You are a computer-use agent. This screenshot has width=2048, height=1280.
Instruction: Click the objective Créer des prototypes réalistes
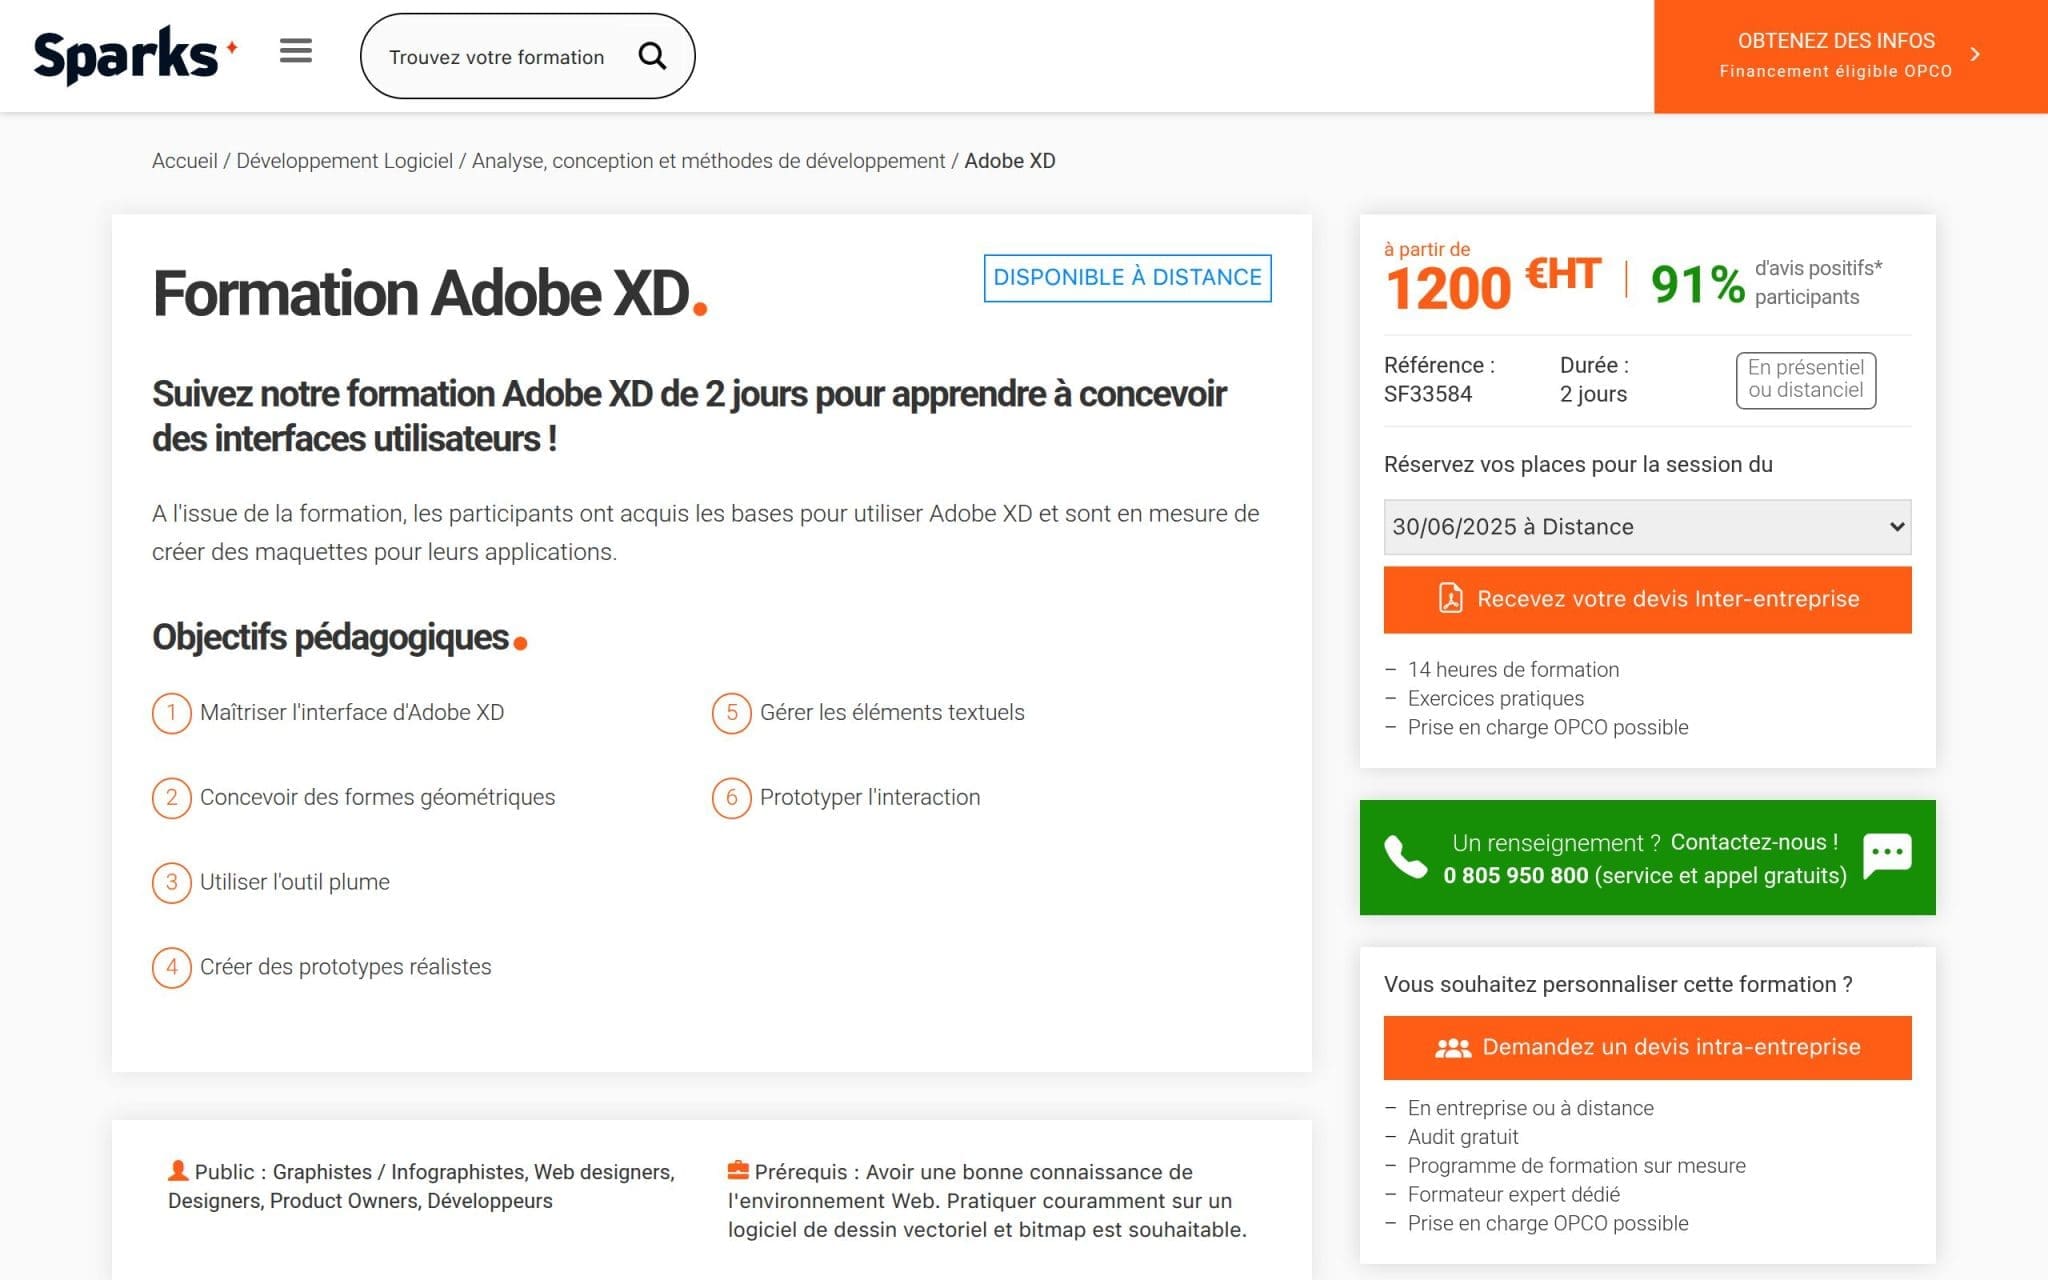345,967
